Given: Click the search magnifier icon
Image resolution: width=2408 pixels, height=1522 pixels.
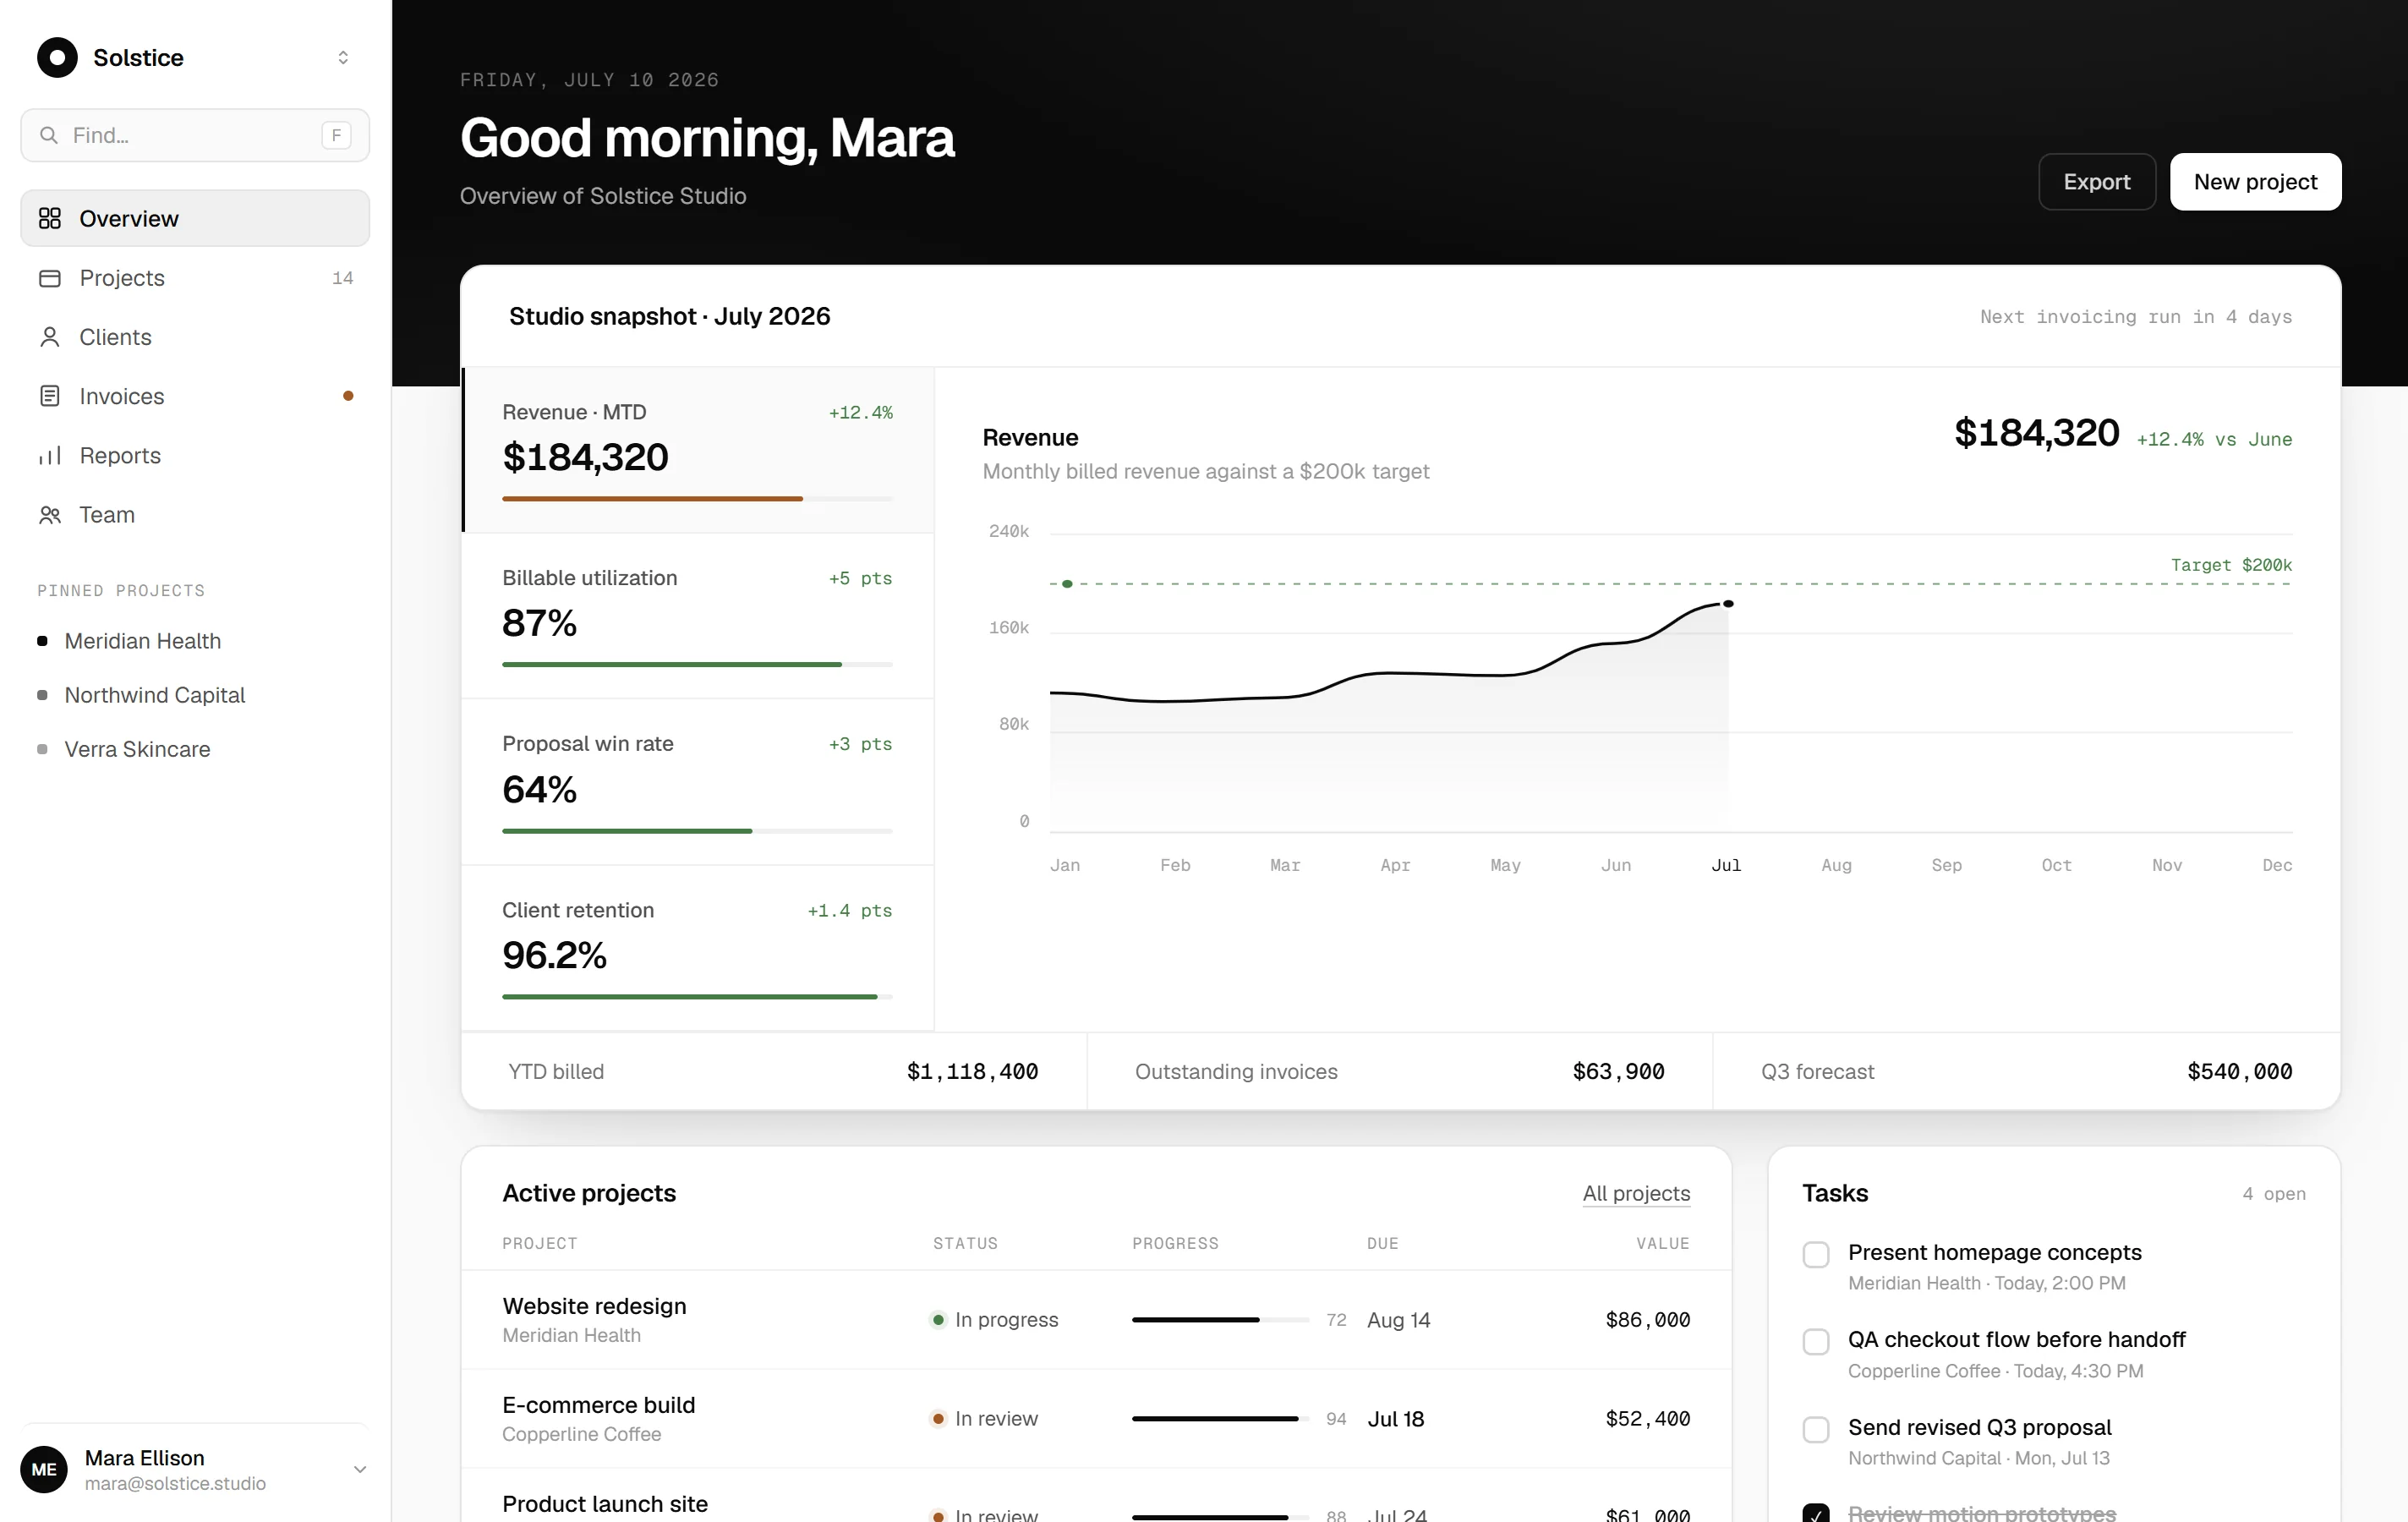Looking at the screenshot, I should [x=48, y=135].
